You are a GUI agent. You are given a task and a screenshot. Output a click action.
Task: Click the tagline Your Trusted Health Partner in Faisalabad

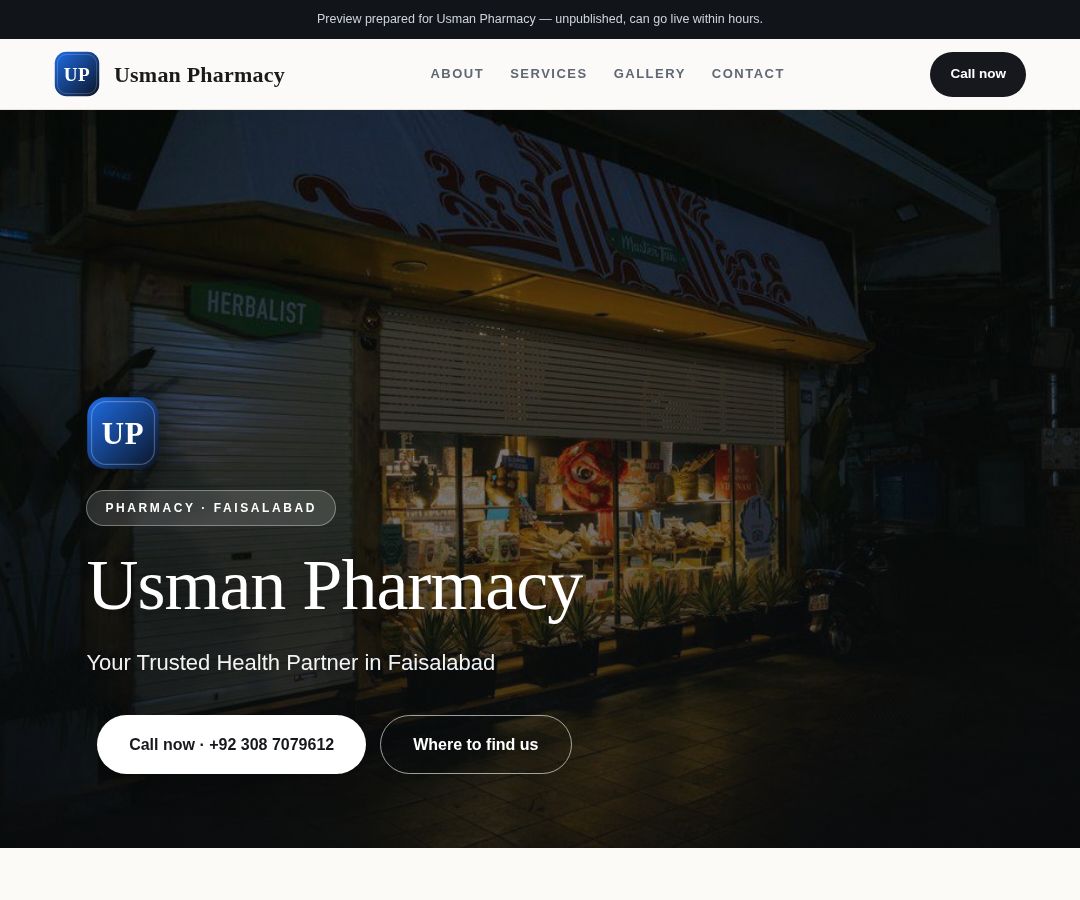coord(291,662)
